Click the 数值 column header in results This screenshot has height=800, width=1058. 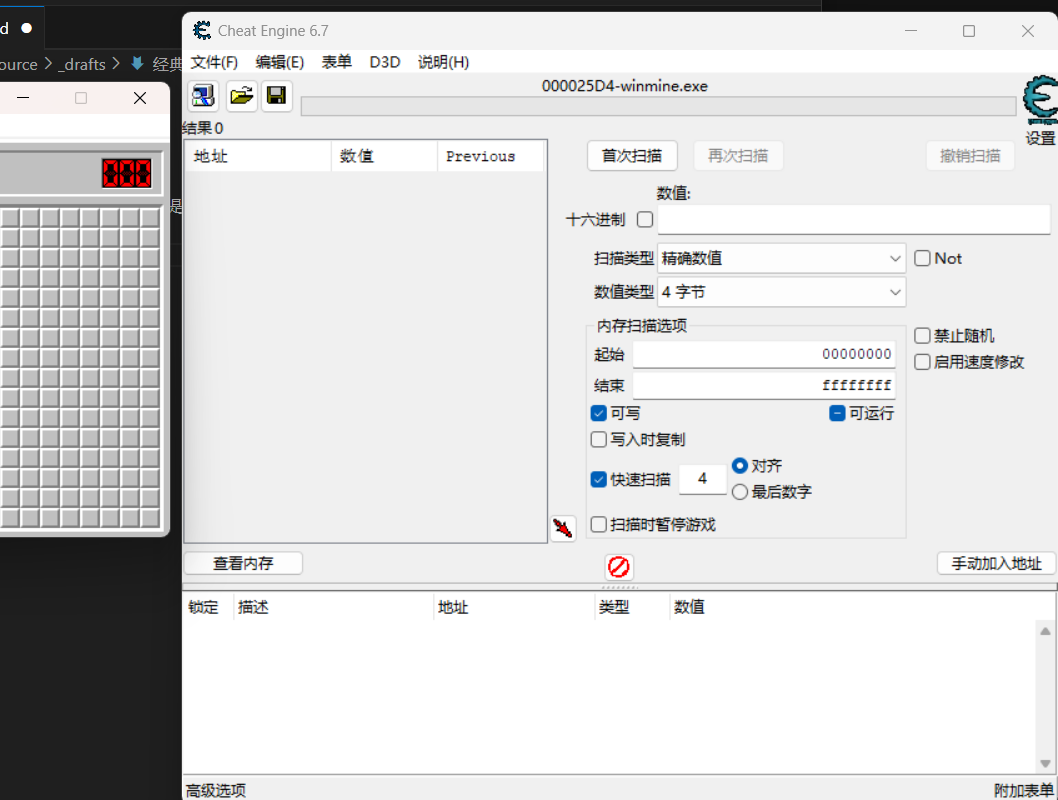(385, 156)
